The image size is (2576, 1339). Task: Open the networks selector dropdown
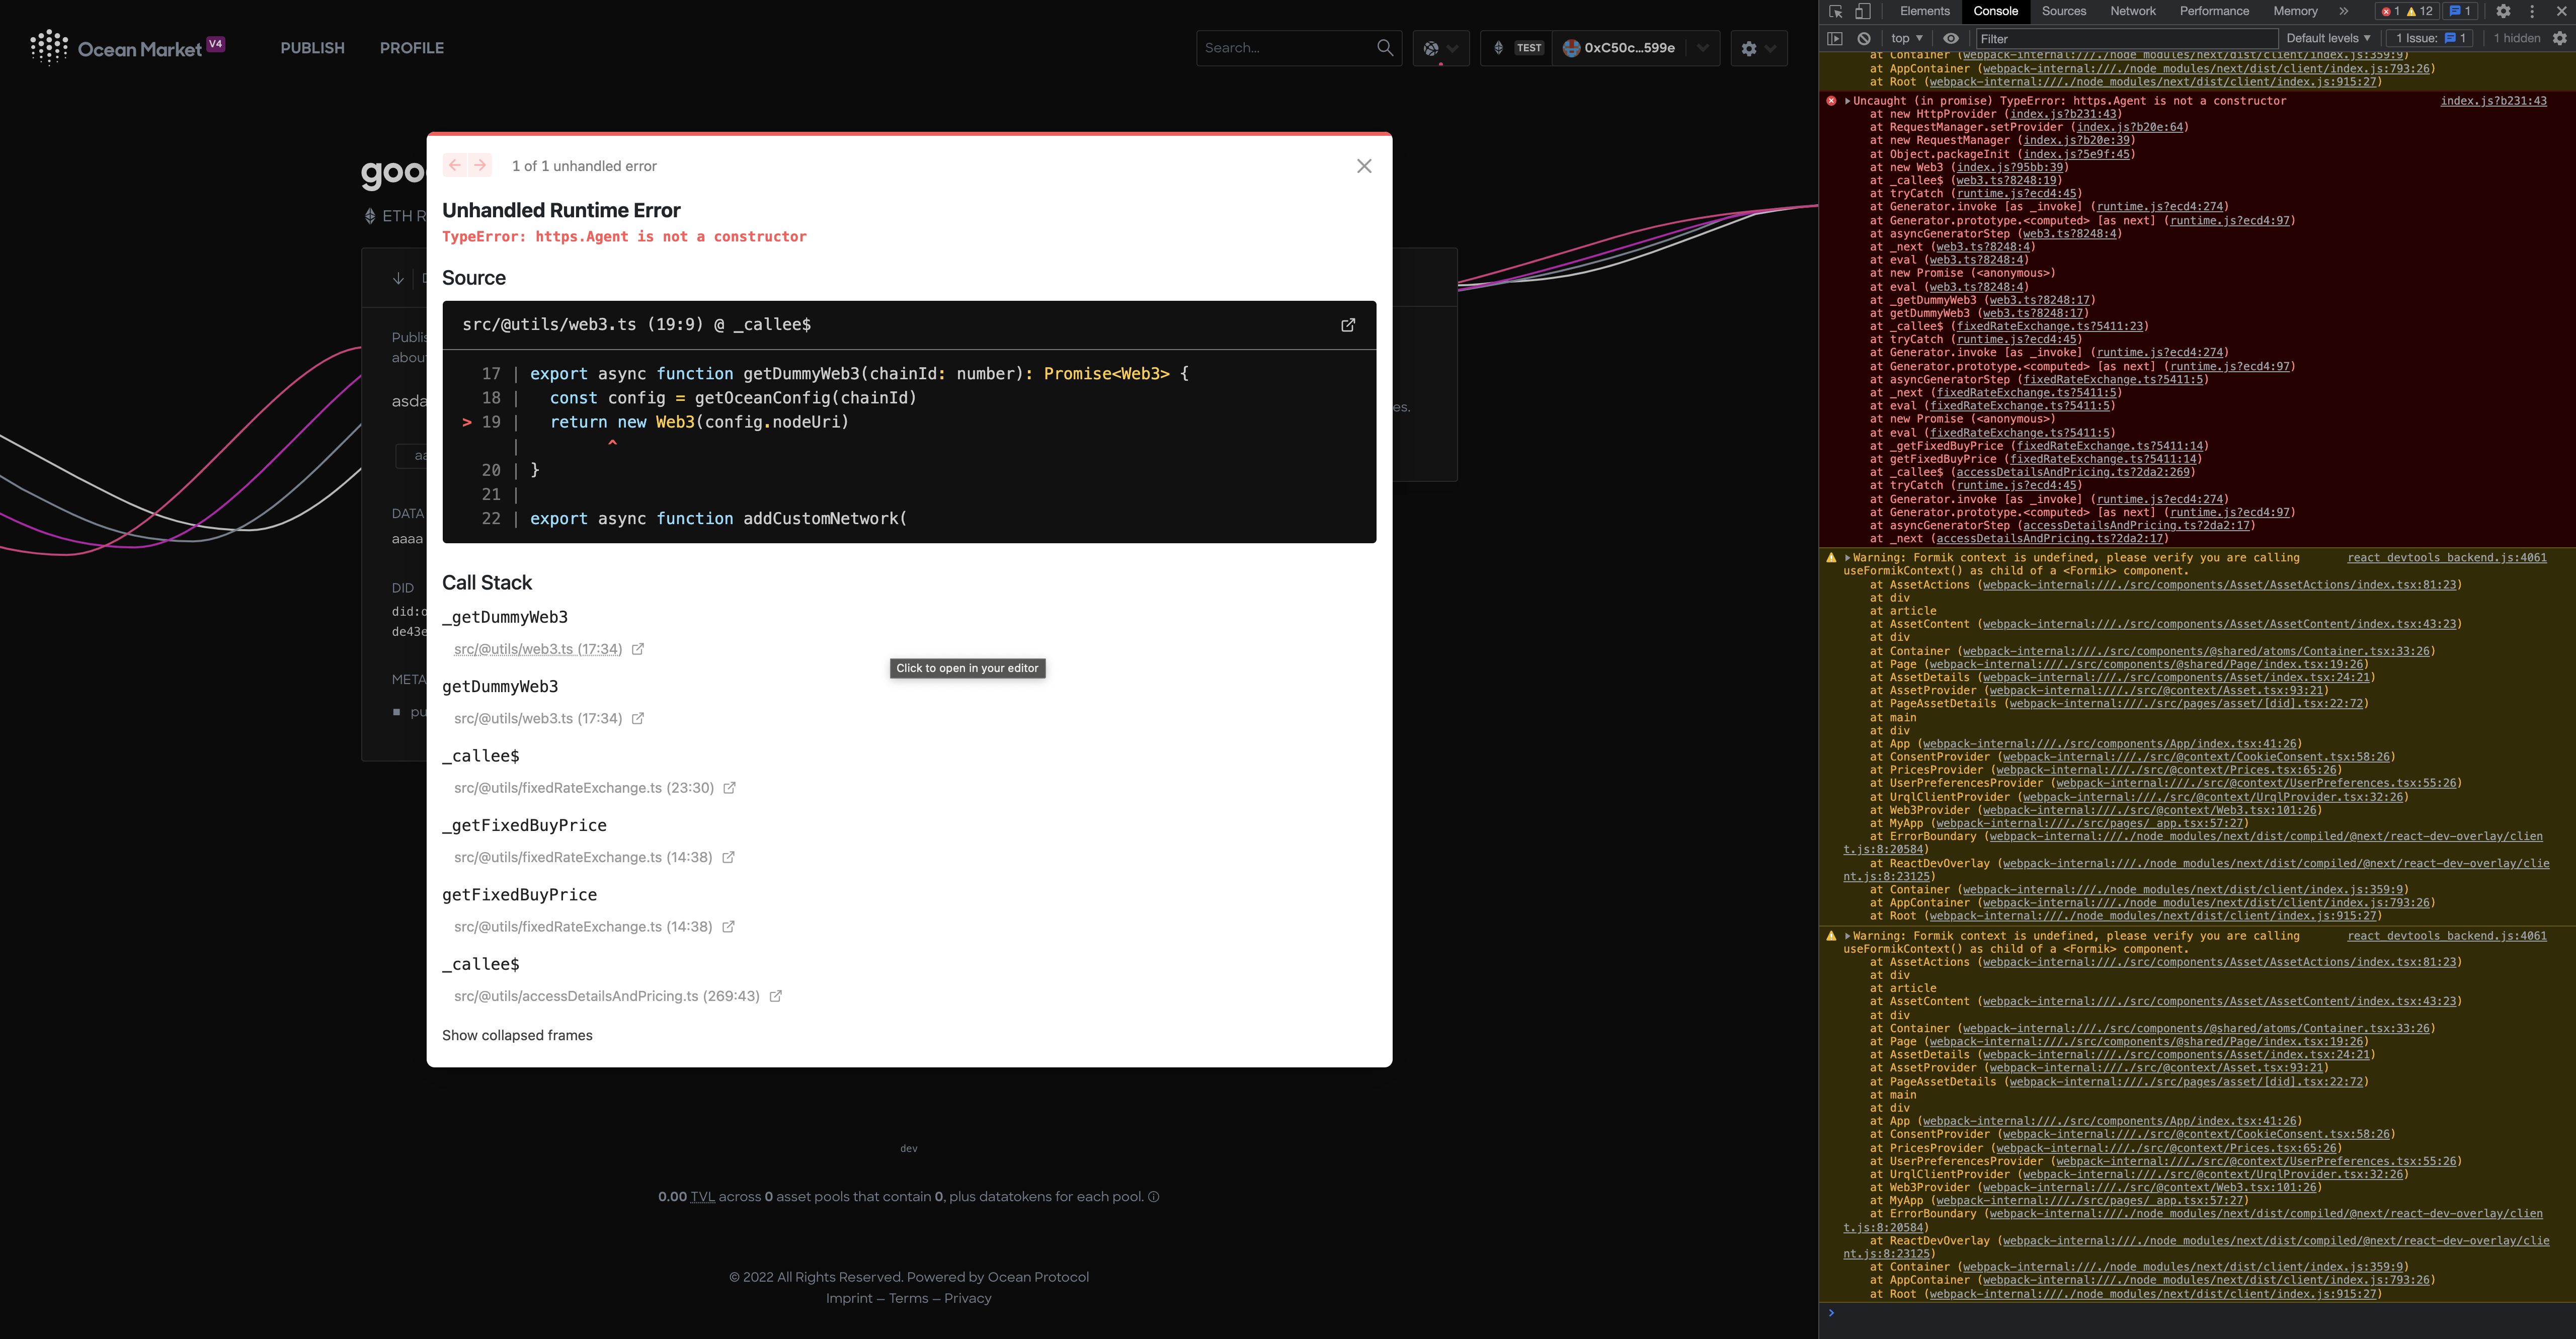point(1441,48)
